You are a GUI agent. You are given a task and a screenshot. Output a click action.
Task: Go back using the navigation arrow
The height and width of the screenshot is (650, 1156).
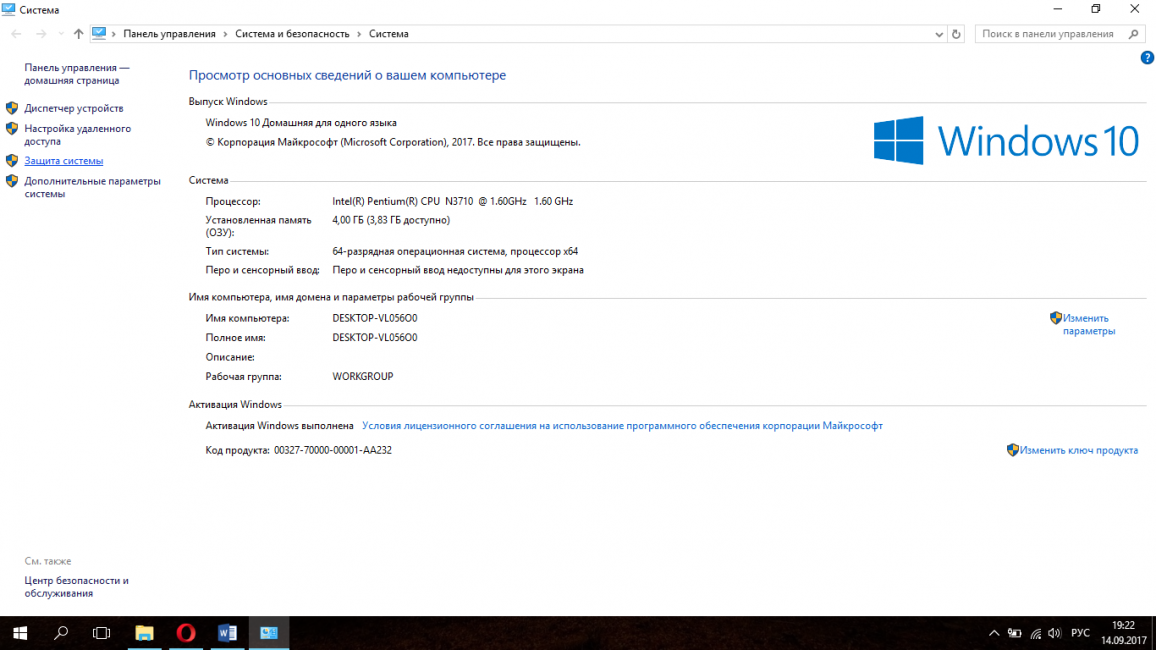(16, 34)
